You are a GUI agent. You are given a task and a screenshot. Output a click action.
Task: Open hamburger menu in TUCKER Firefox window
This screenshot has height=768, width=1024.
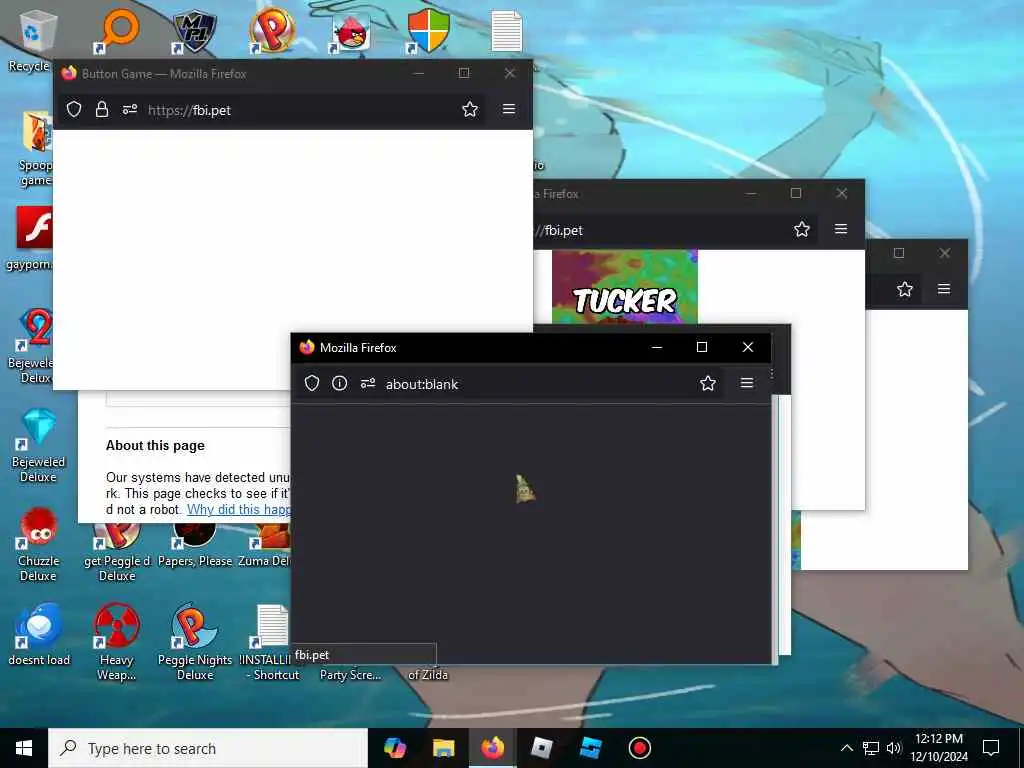(841, 229)
